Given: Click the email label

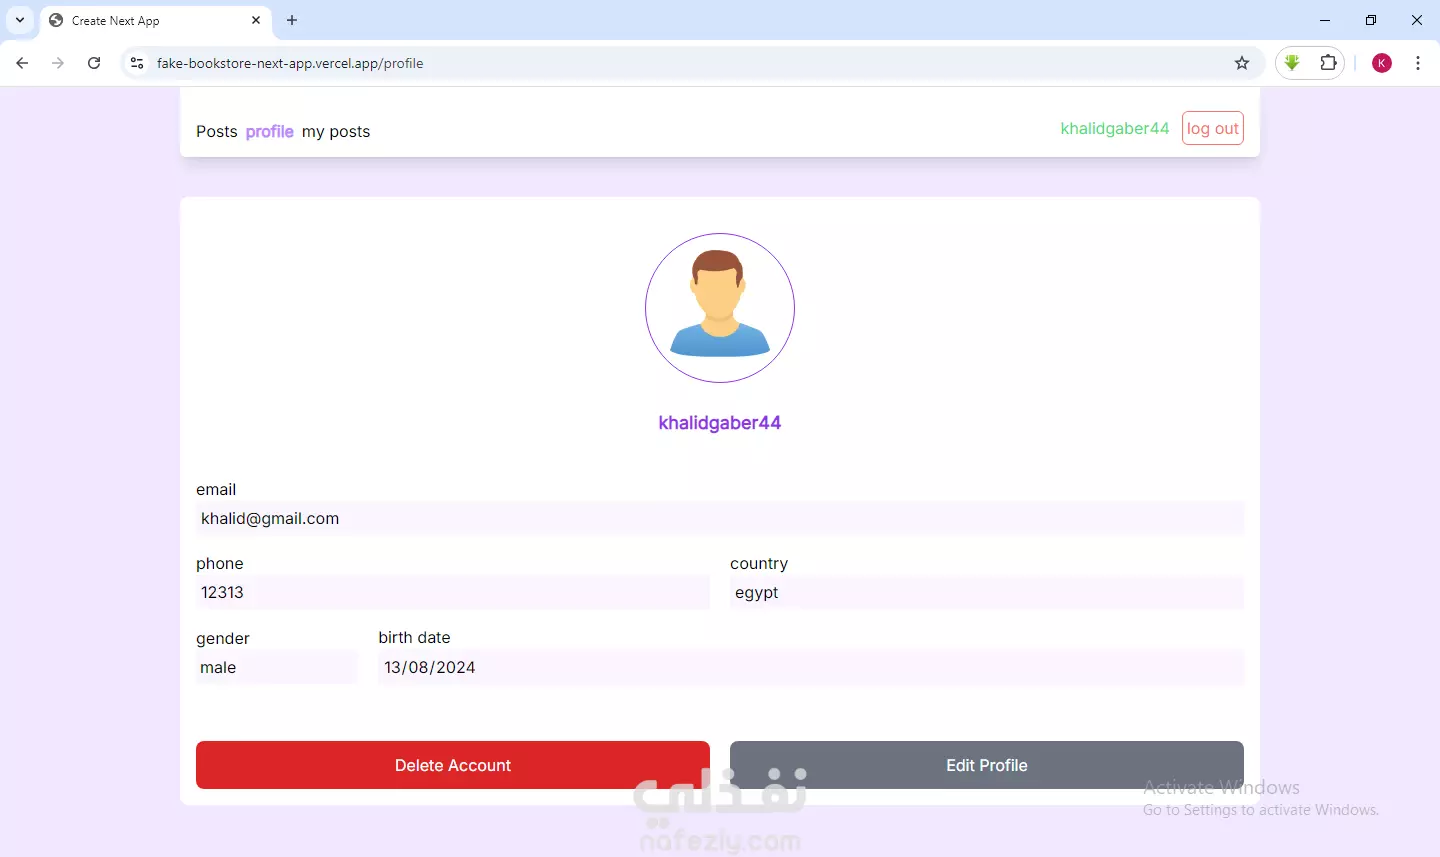Looking at the screenshot, I should click(216, 489).
